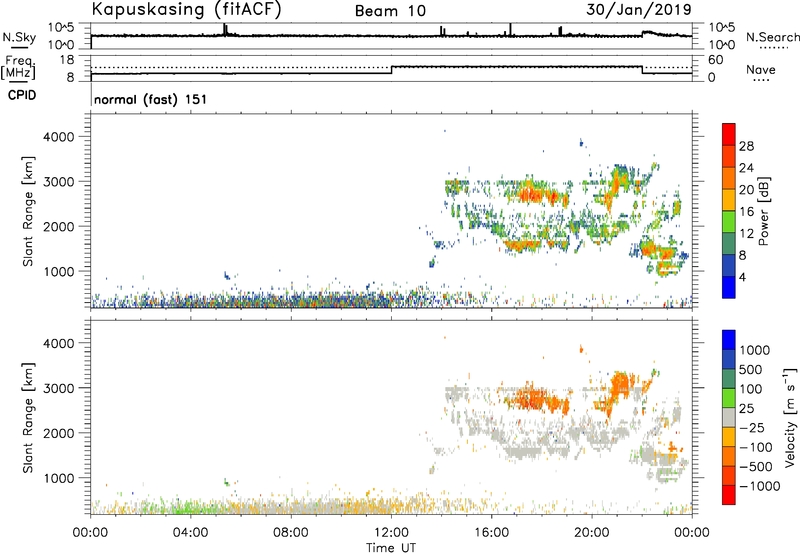Select the "N.Sky" legend label
This screenshot has width=800, height=554.
point(19,38)
